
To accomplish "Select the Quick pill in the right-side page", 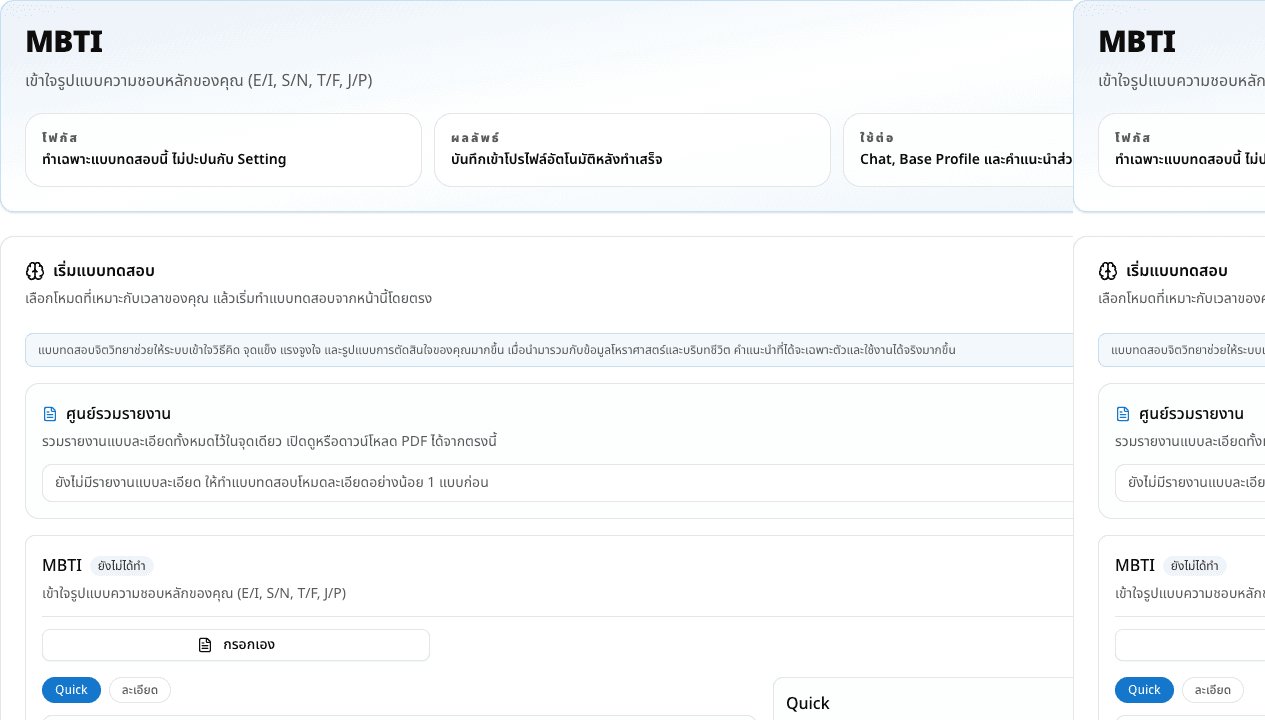I will click(x=1144, y=690).
